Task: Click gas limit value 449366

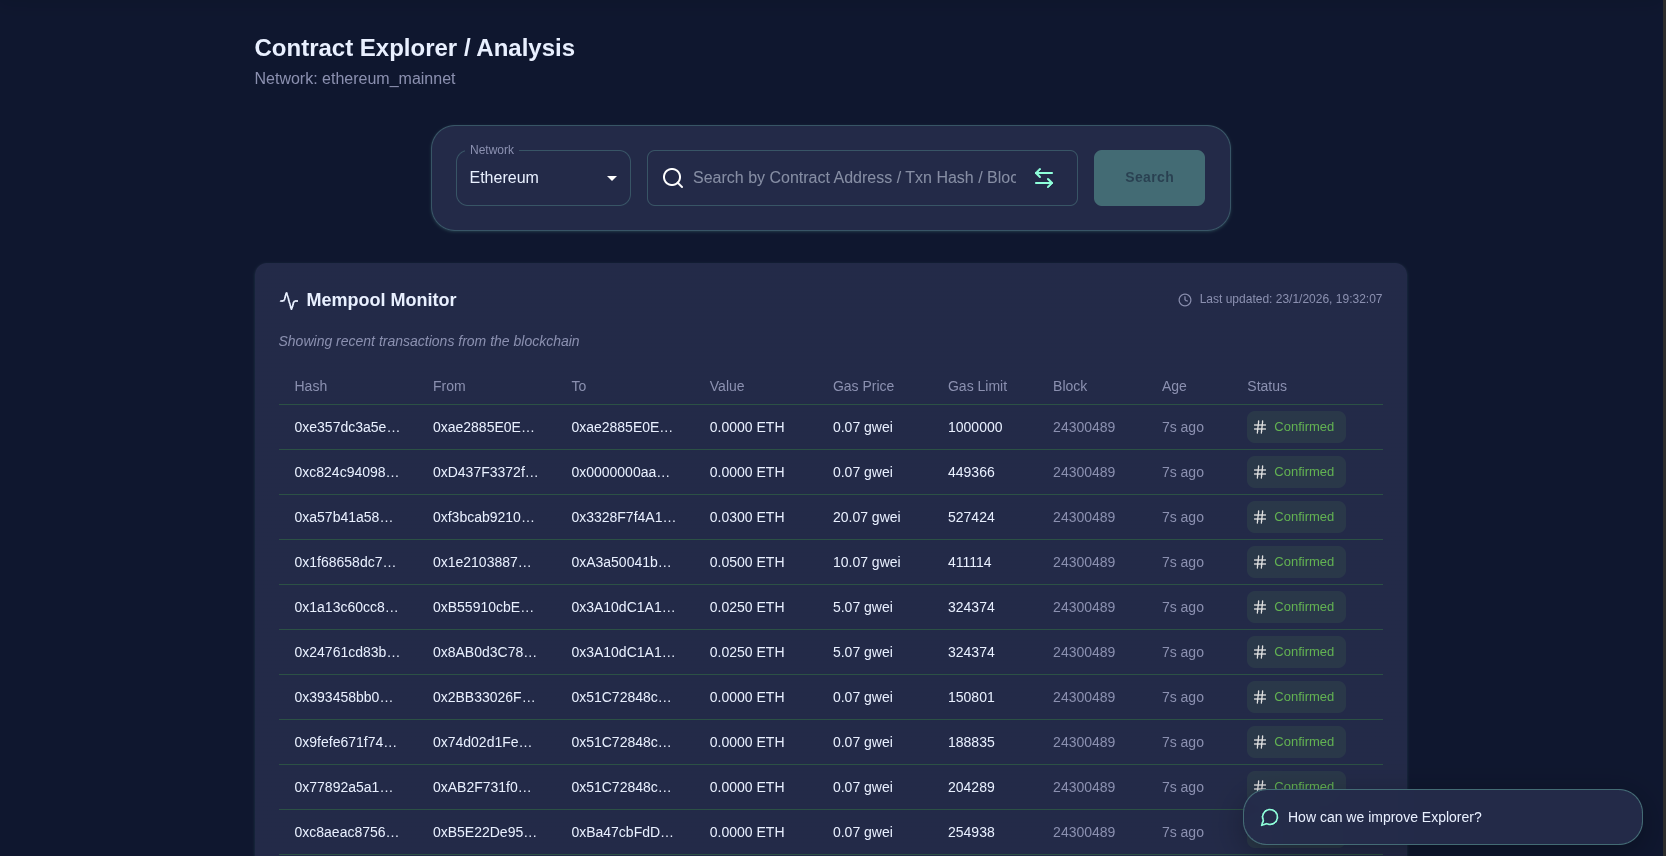Action: tap(971, 472)
